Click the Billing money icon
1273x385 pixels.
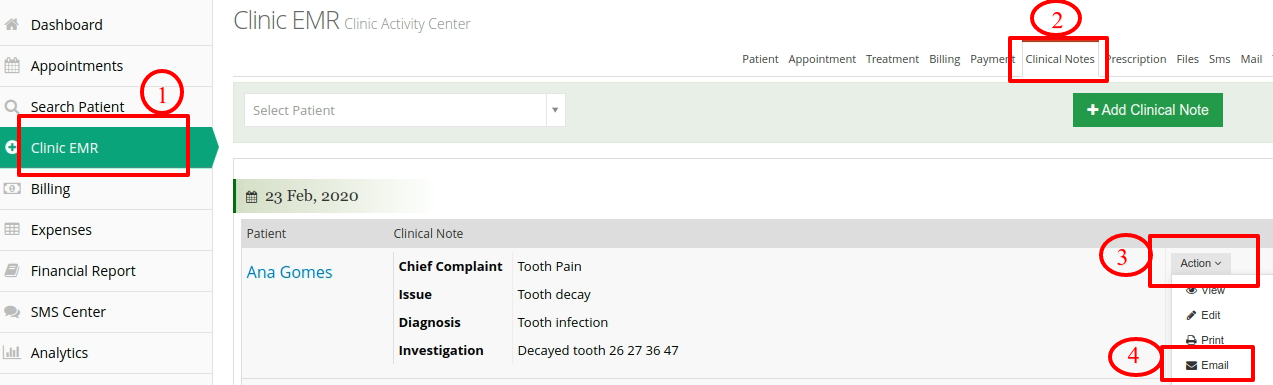coord(12,189)
